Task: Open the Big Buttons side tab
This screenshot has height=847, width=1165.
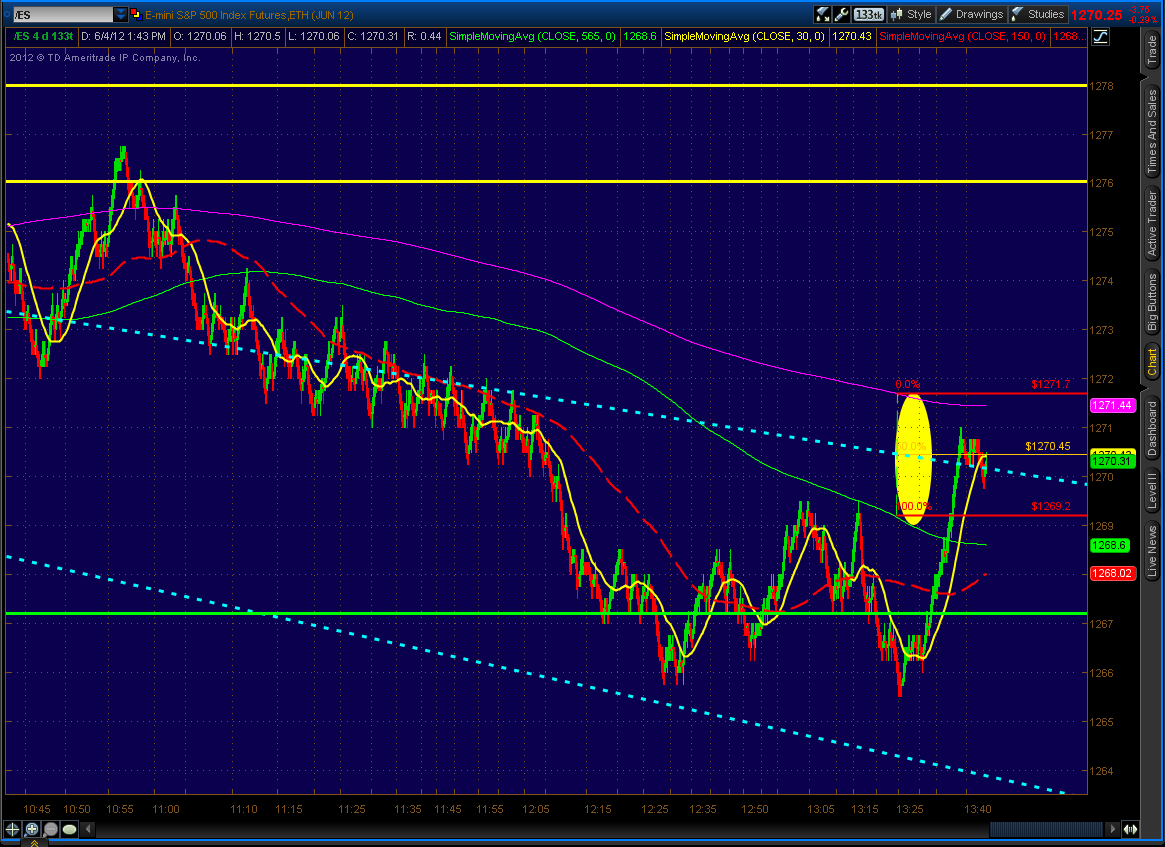Action: coord(1152,302)
